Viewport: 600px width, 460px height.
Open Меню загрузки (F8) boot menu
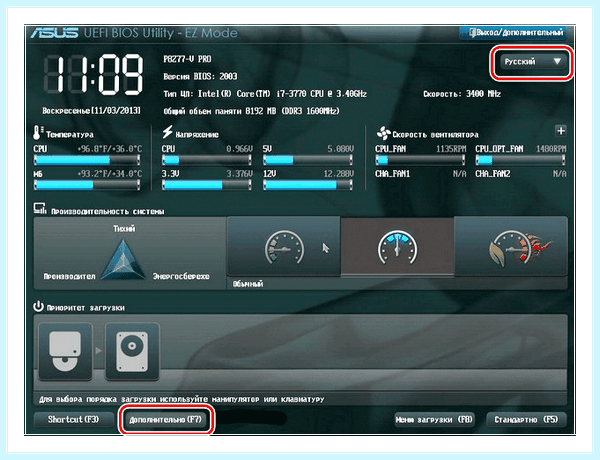pyautogui.click(x=434, y=419)
